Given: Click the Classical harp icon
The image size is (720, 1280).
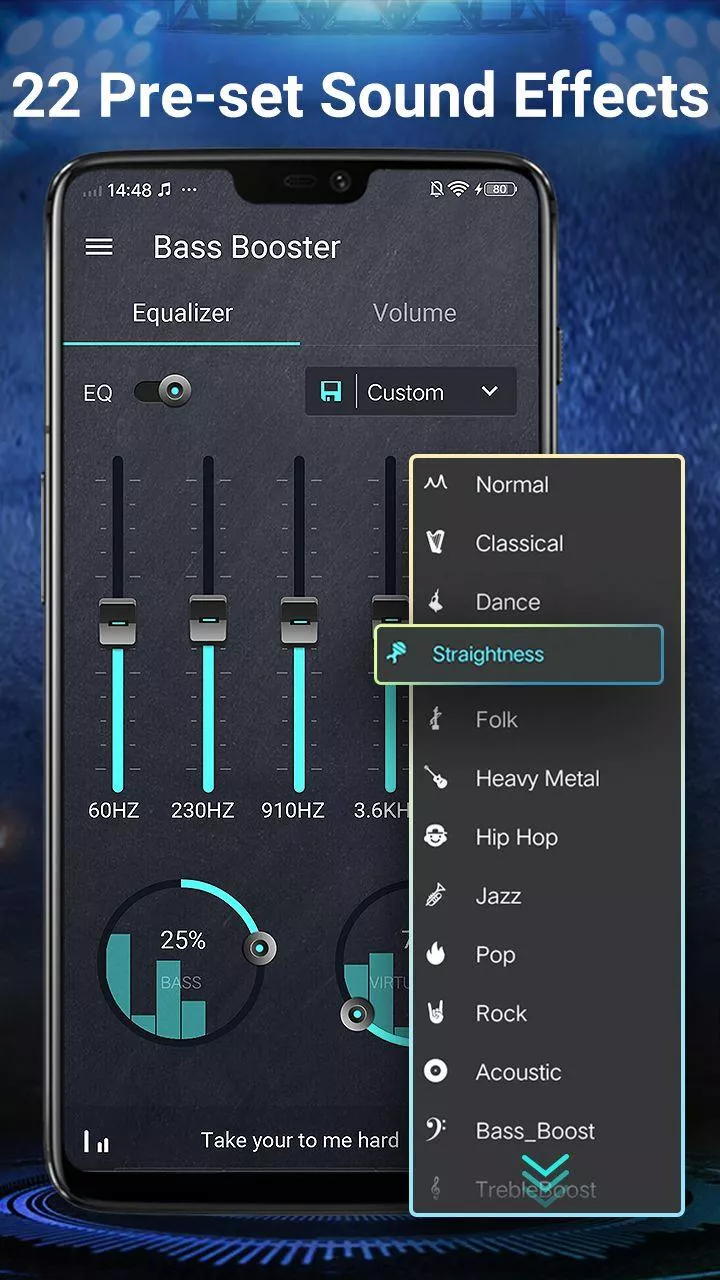Looking at the screenshot, I should tap(435, 543).
